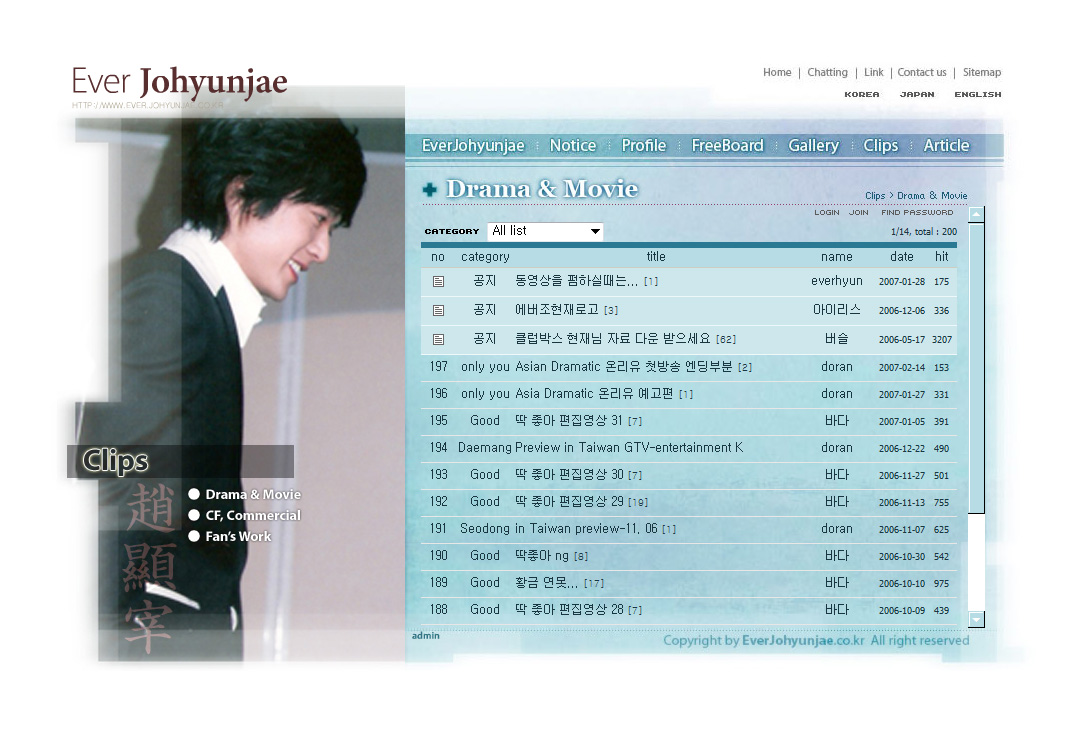Click the vertical scrollbar thumb
This screenshot has height=732, width=1090.
976,368
